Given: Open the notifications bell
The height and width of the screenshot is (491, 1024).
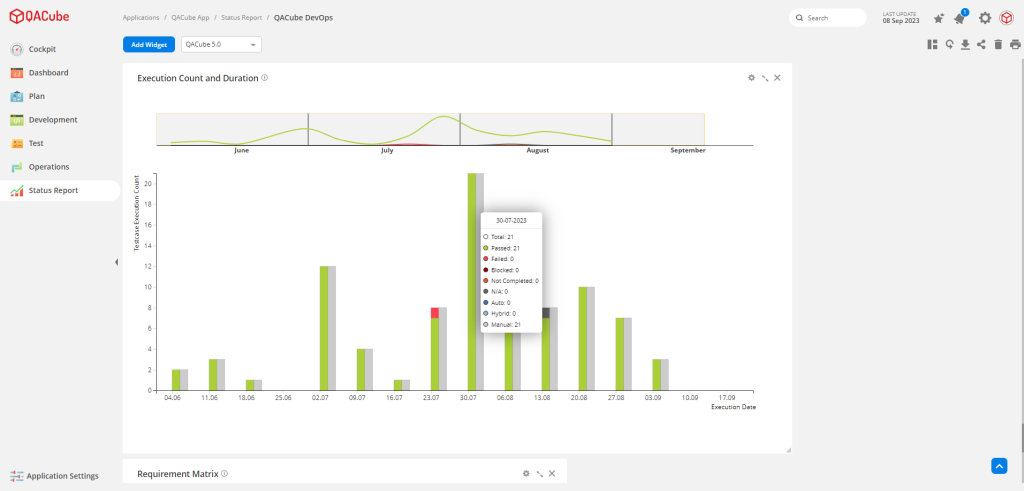Looking at the screenshot, I should coord(960,18).
